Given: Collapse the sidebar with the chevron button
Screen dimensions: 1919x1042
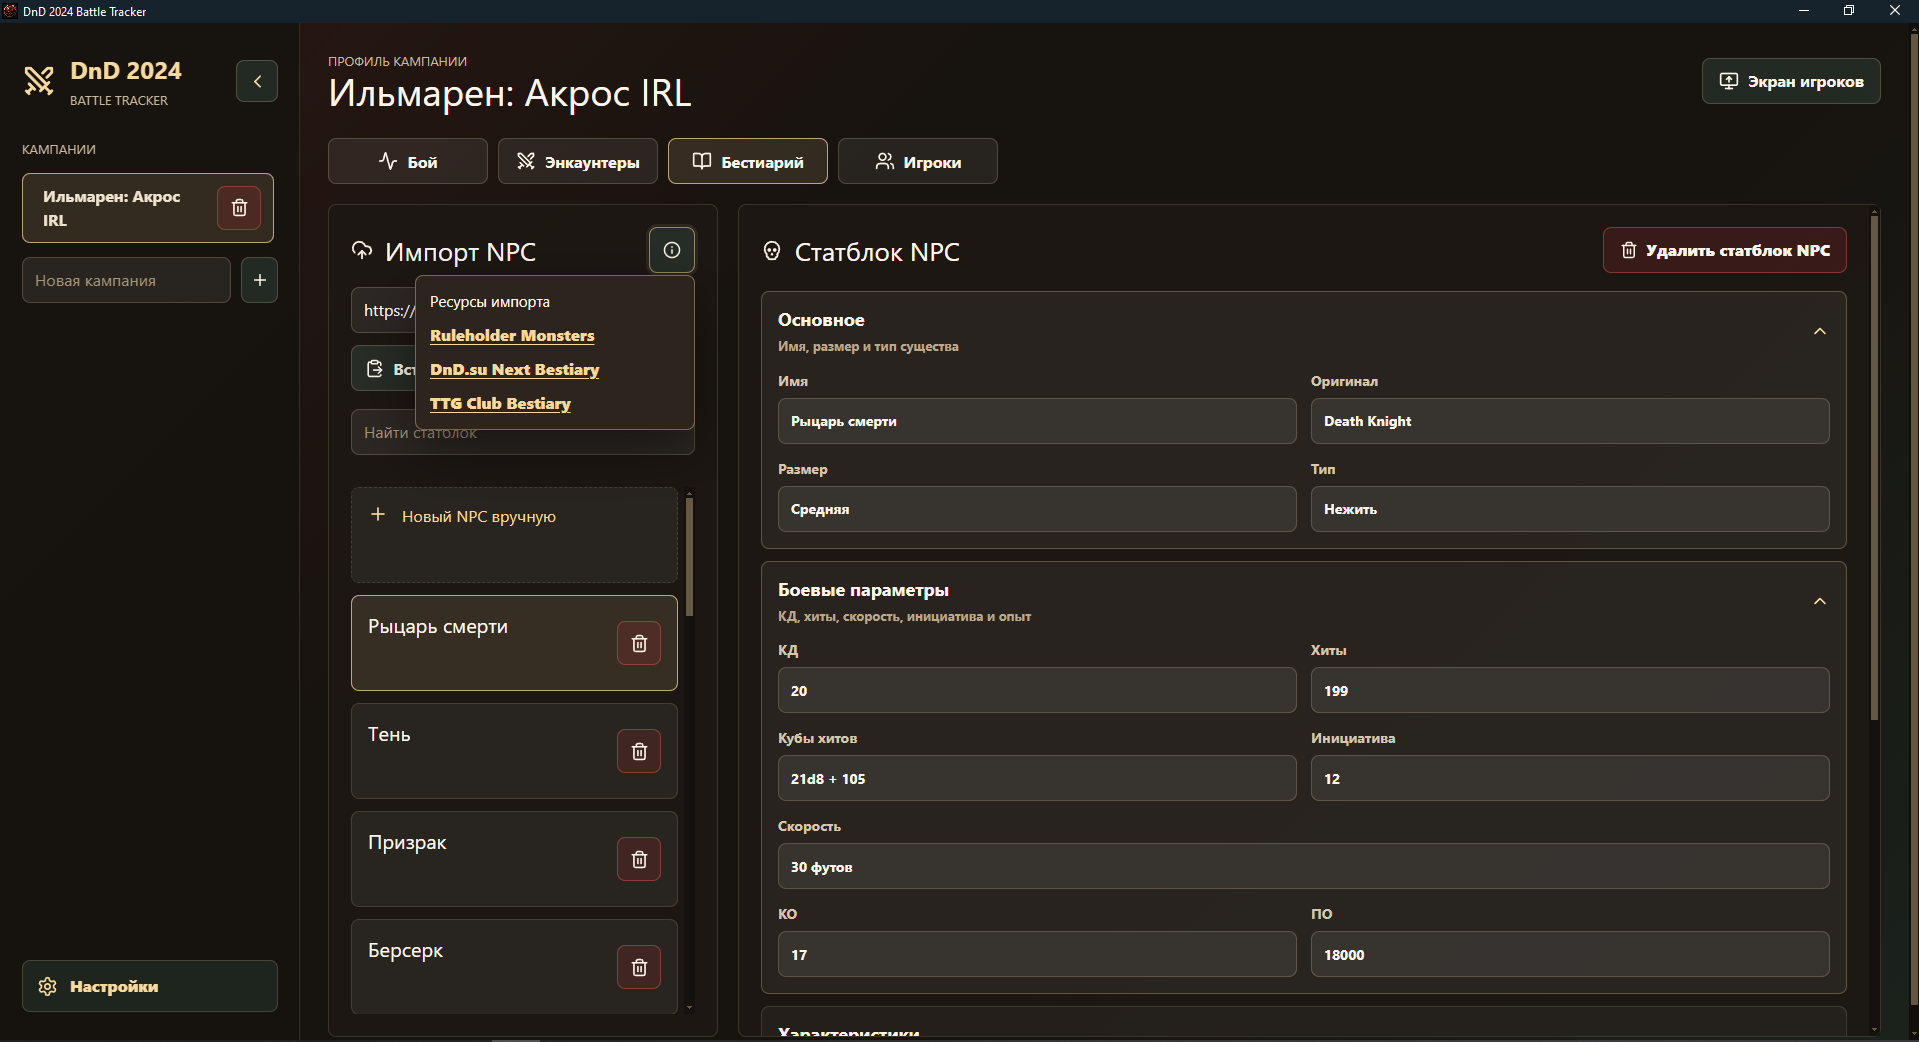Looking at the screenshot, I should coord(257,81).
